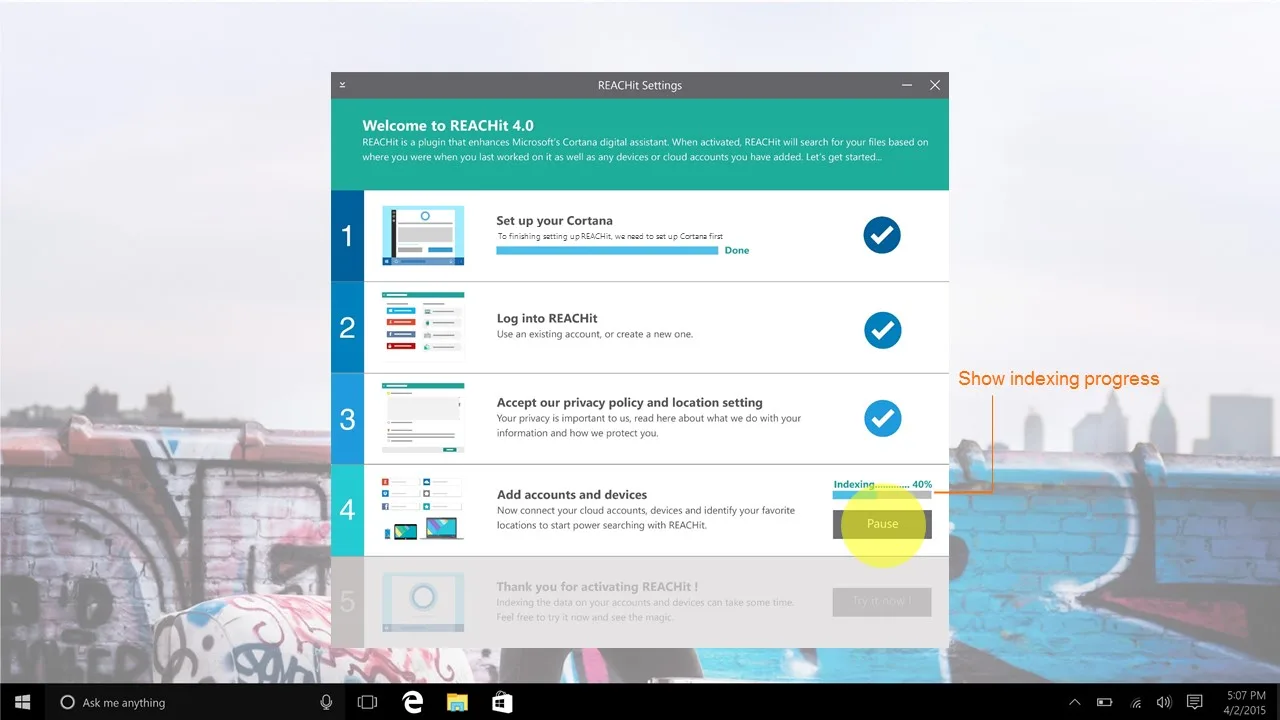Click 'Thank you for activating REACHit !' text
Viewport: 1280px width, 720px height.
[x=597, y=586]
